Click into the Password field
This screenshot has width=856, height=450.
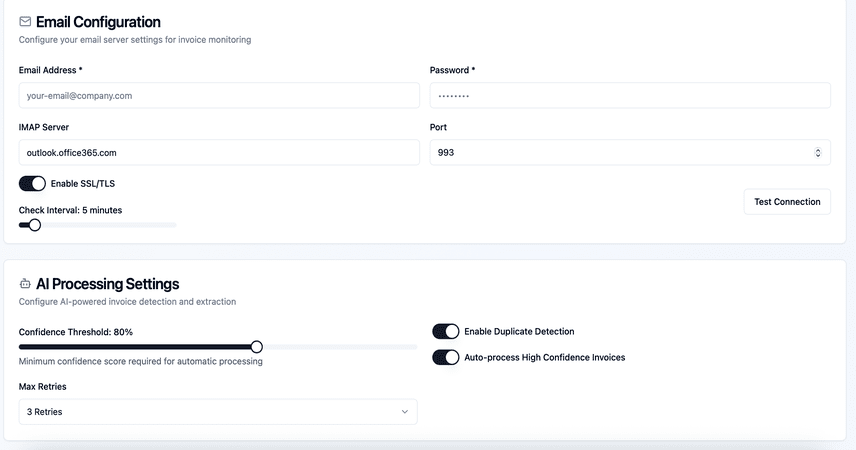point(630,96)
